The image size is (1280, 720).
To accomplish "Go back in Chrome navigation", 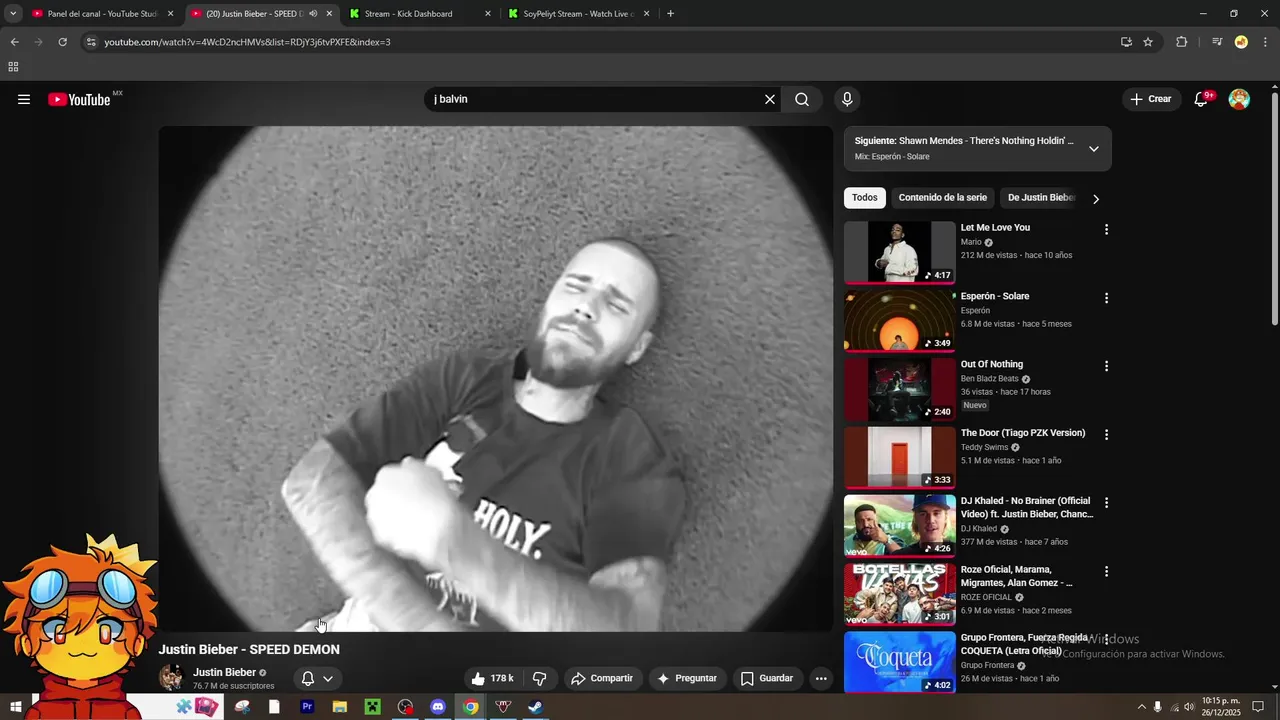I will pos(14,42).
